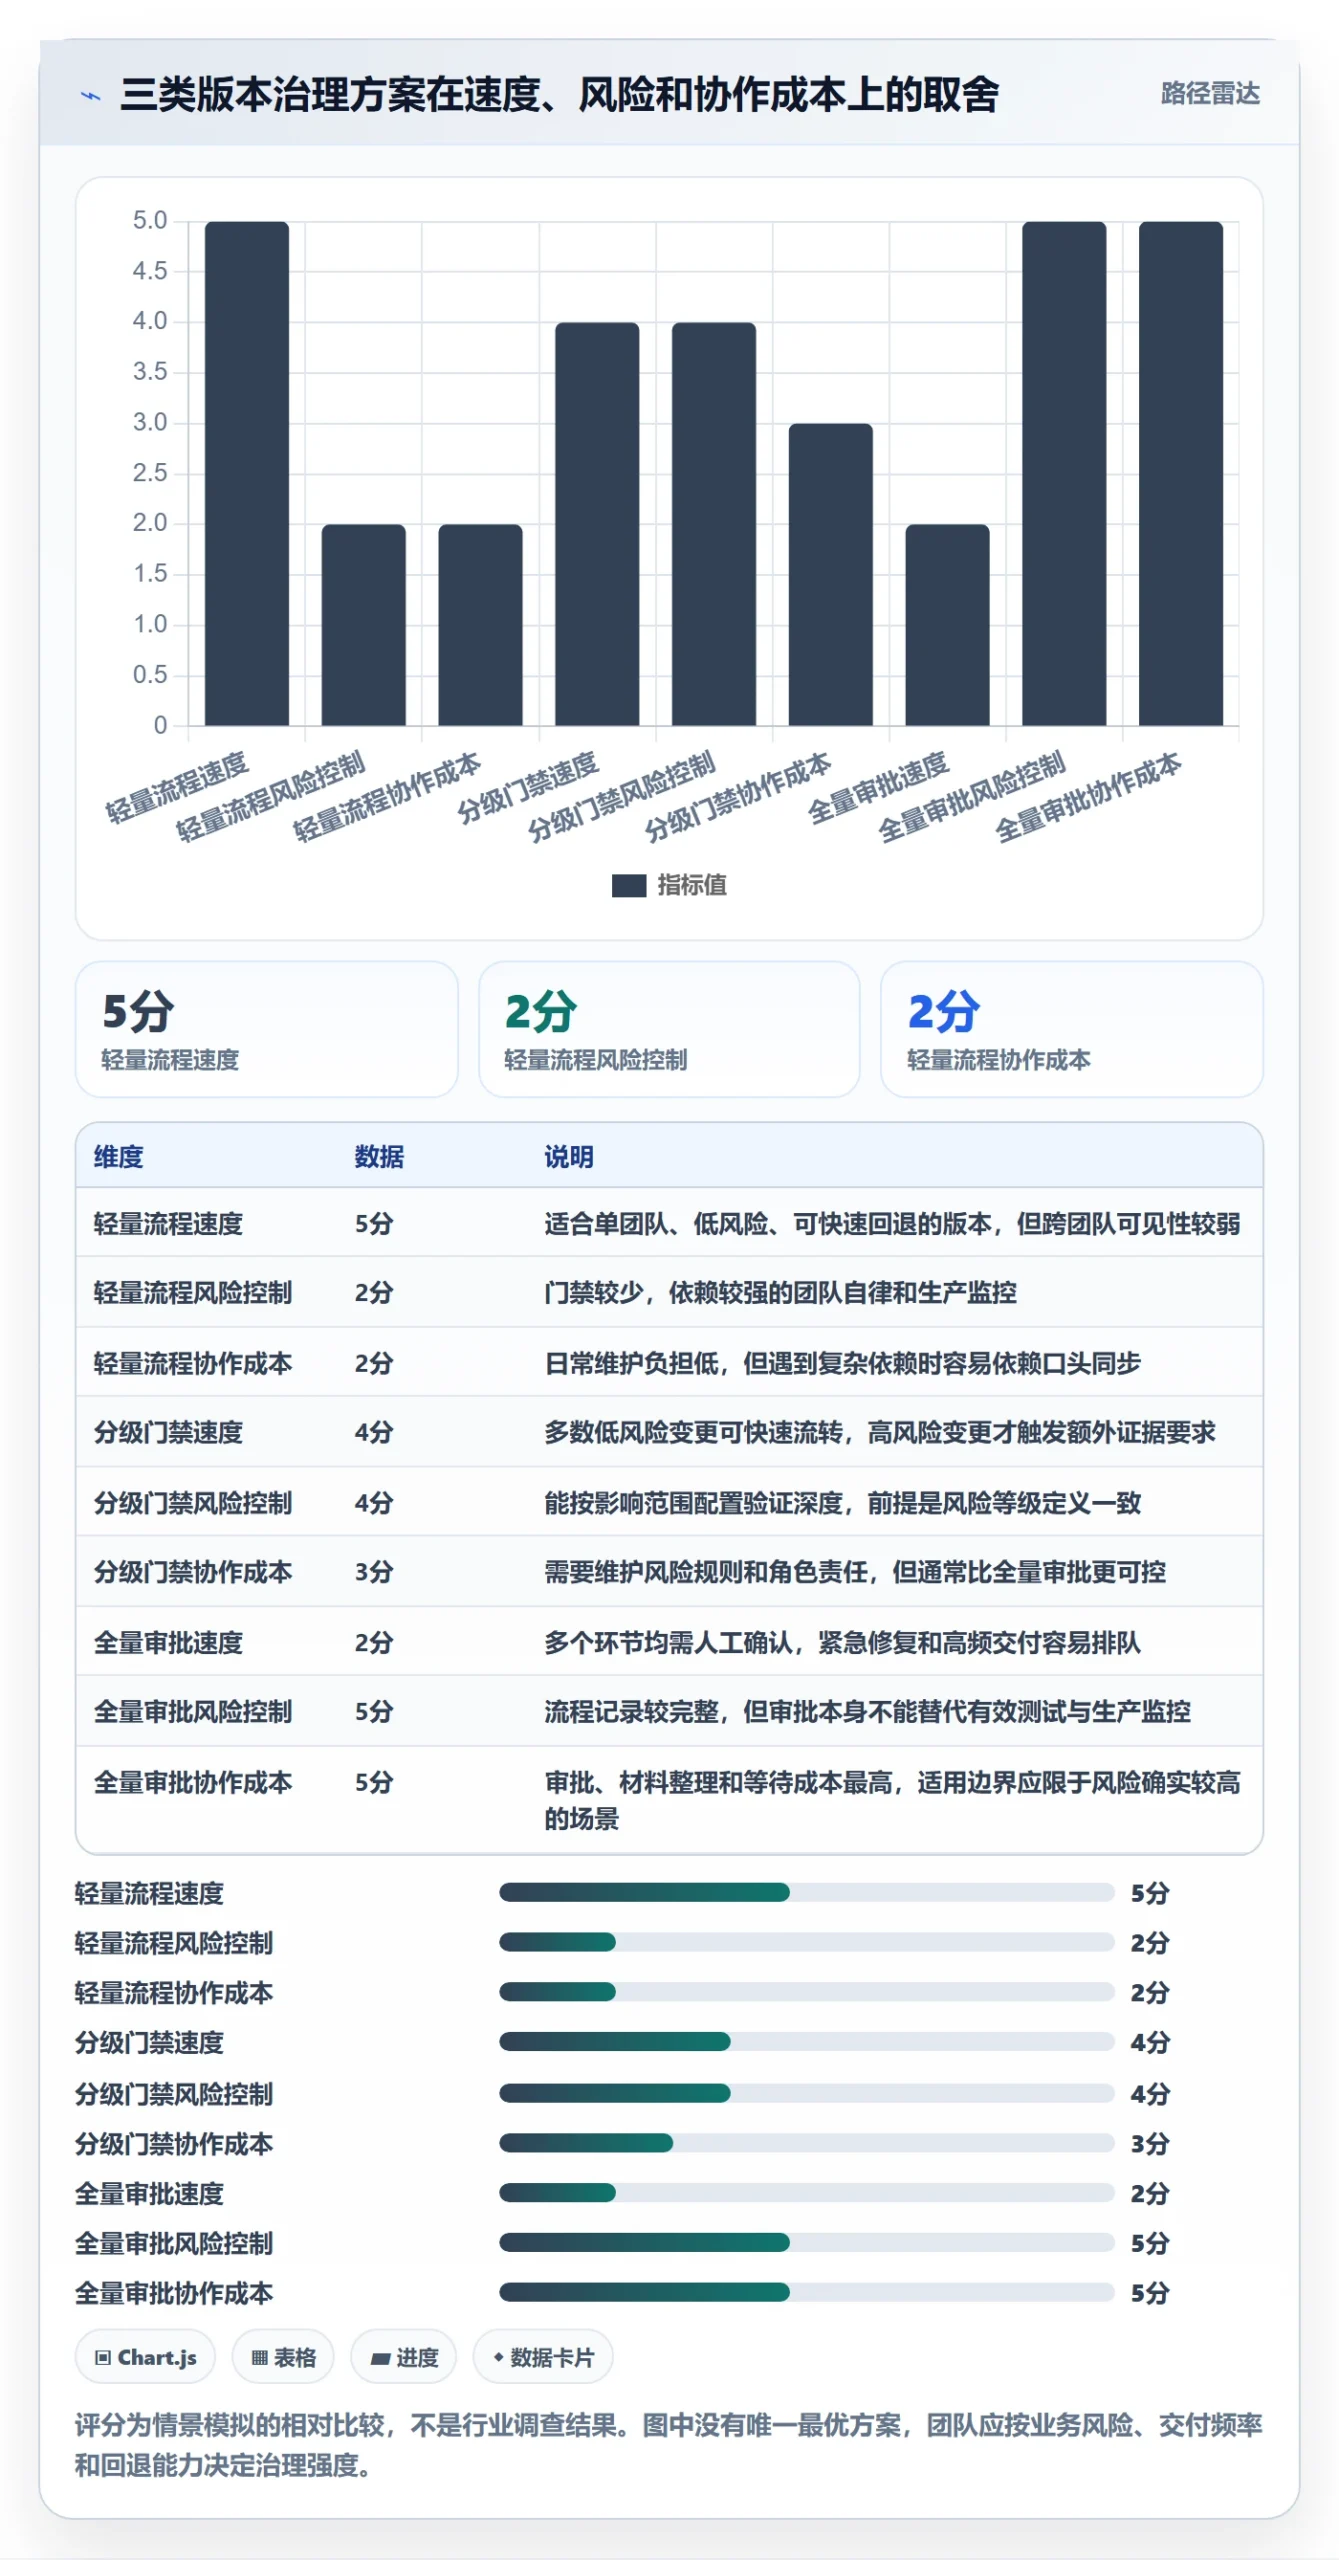Click the 维度 column header
Viewport: 1339px width, 2560px height.
[x=118, y=1157]
